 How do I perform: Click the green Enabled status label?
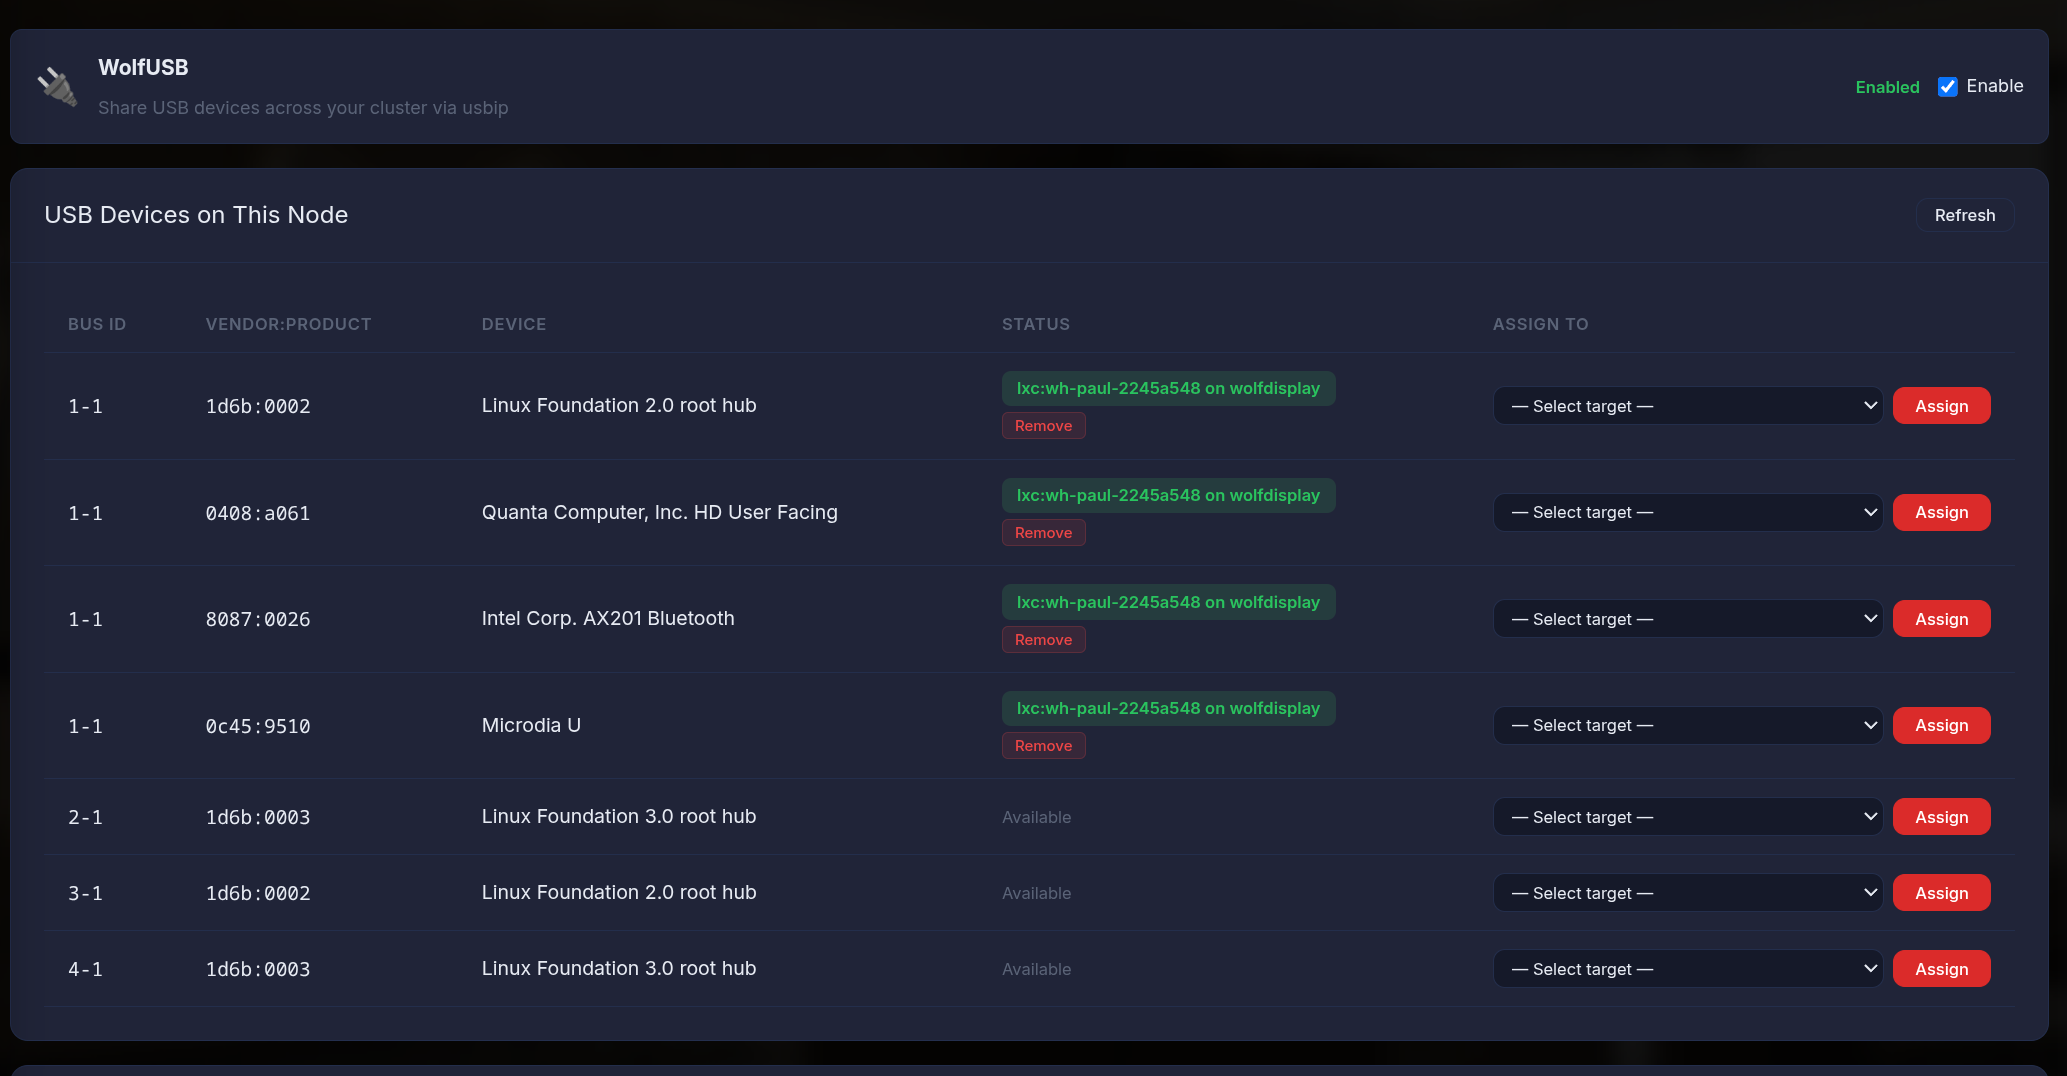(x=1887, y=87)
